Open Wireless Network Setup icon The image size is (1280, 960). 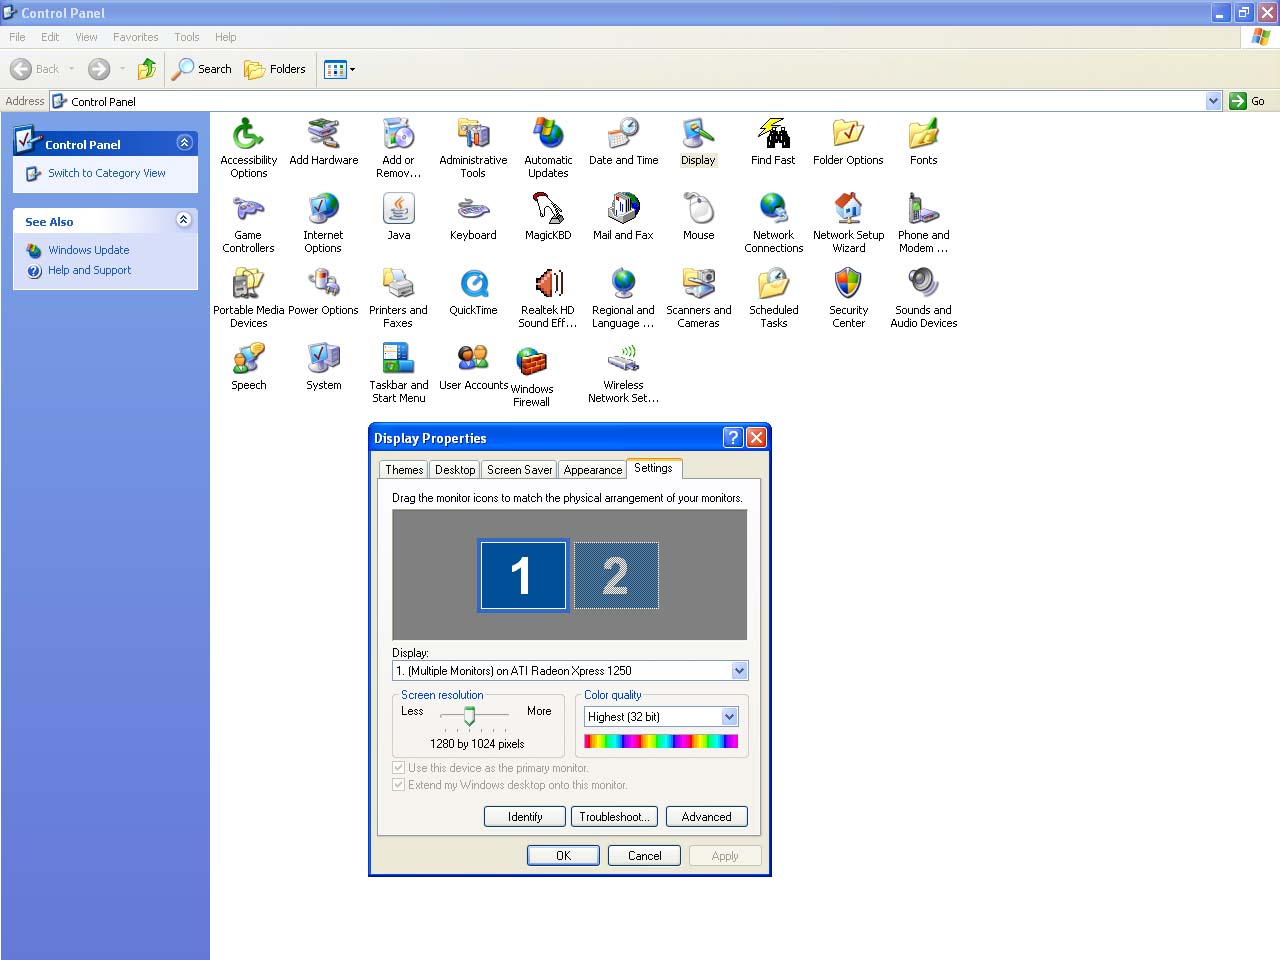(623, 359)
